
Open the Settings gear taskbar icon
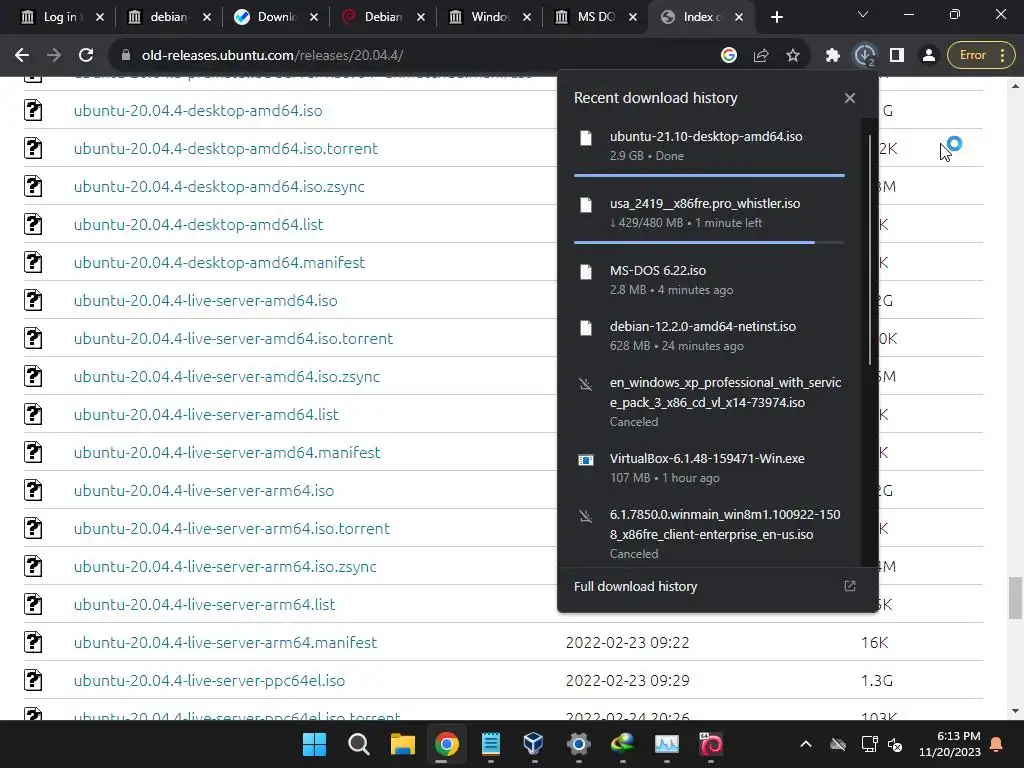pyautogui.click(x=579, y=744)
